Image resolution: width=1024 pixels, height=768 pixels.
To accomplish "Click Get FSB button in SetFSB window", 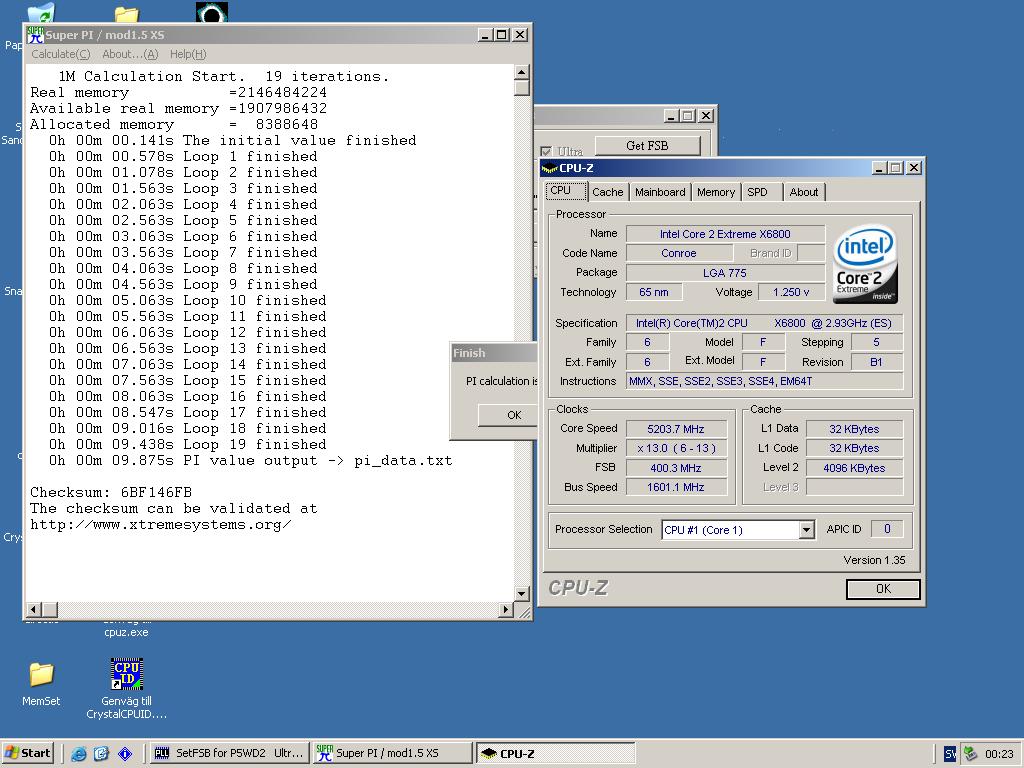I will pos(647,146).
